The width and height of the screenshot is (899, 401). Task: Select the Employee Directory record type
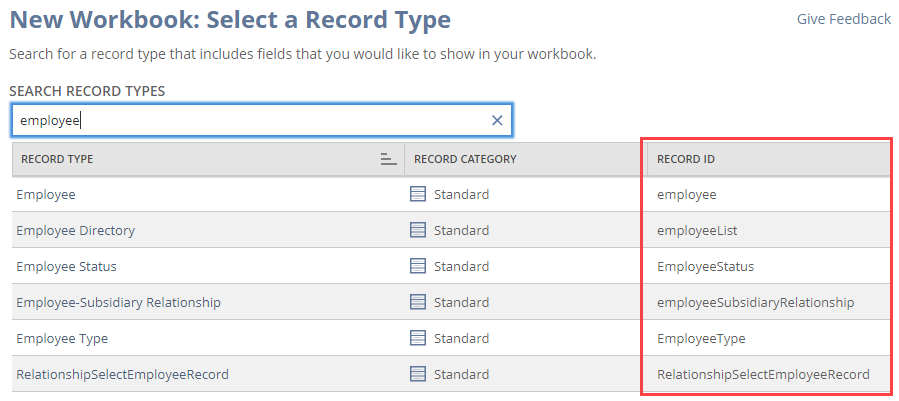pyautogui.click(x=76, y=231)
